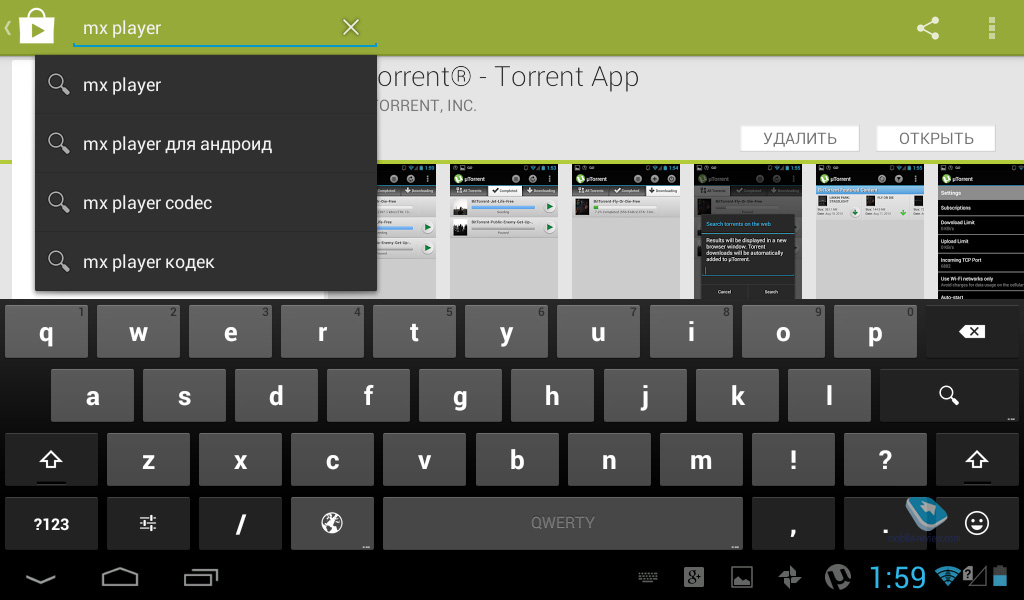Viewport: 1024px width, 600px height.
Task: Toggle the right shift key
Action: [977, 460]
